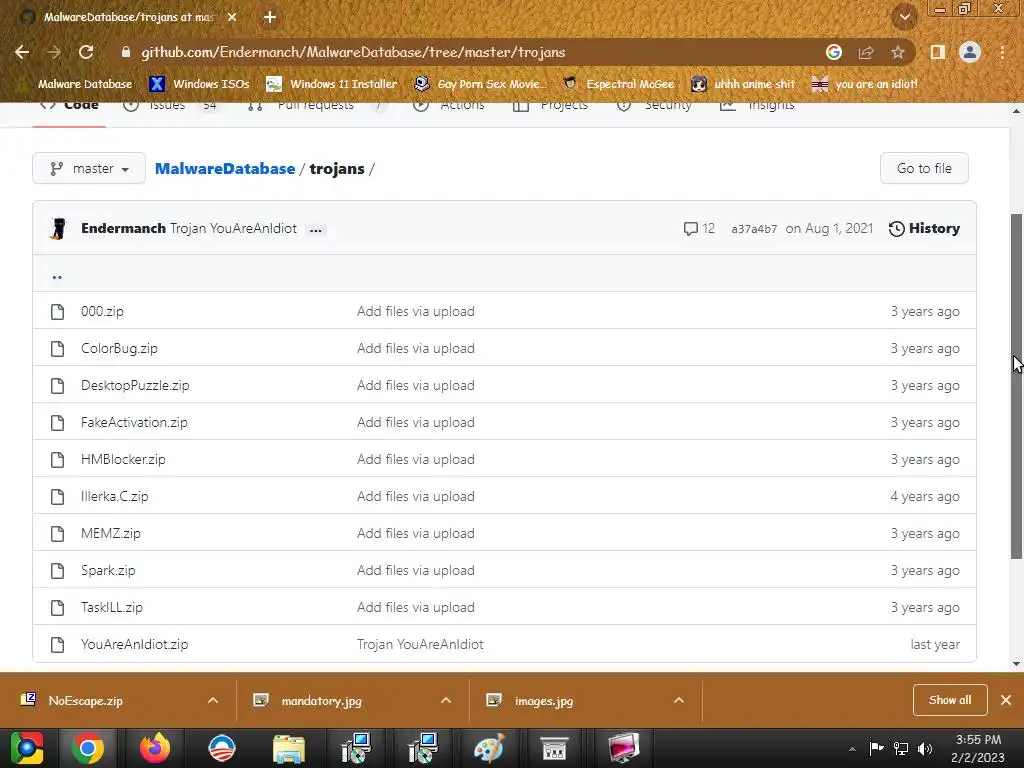Open ColorBug.zip file
This screenshot has width=1024, height=768.
click(x=119, y=349)
